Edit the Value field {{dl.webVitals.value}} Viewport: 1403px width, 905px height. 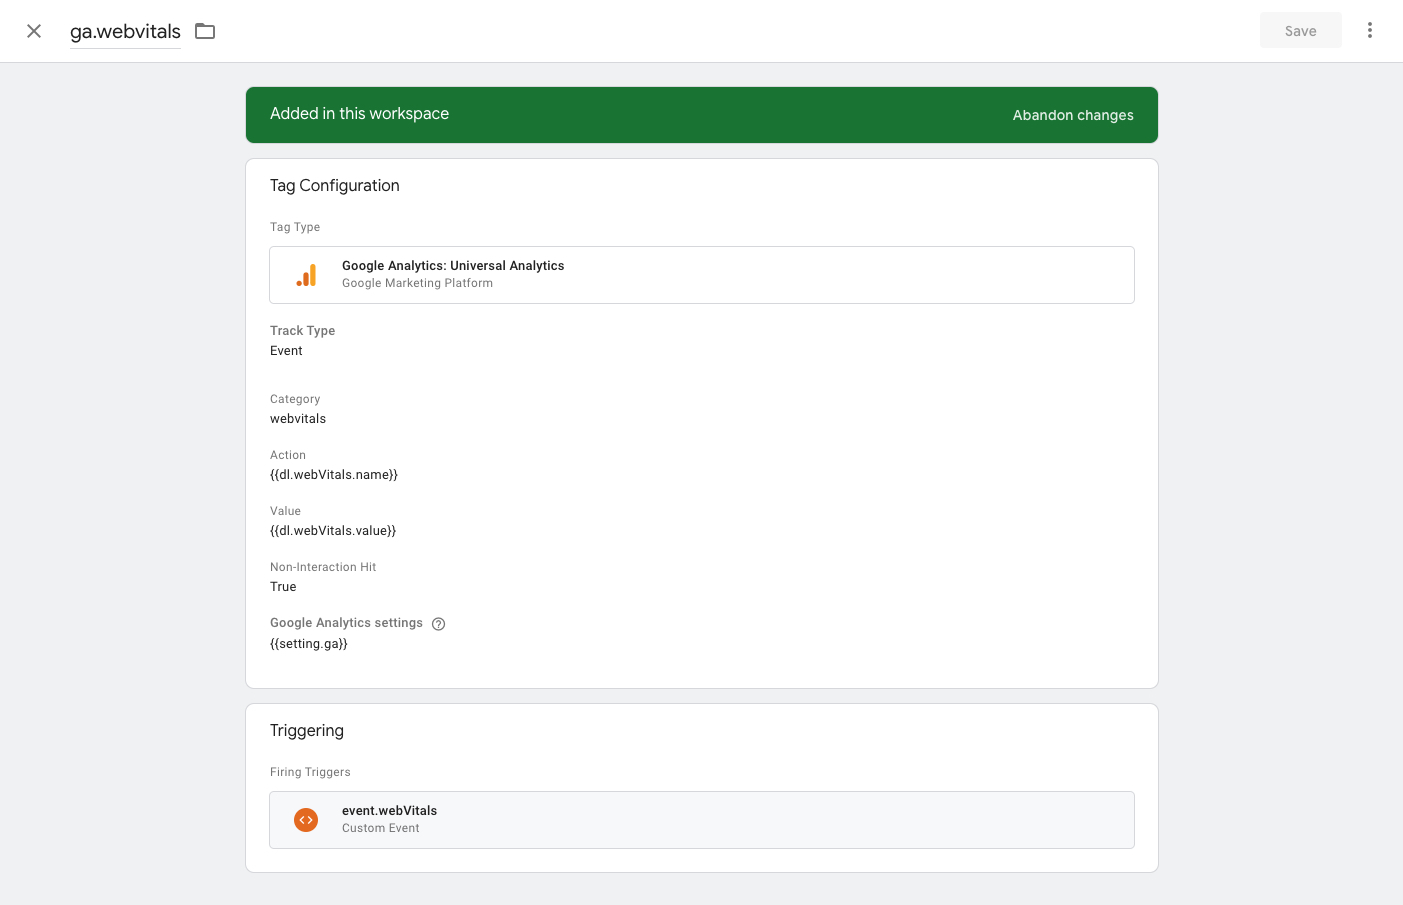[333, 531]
